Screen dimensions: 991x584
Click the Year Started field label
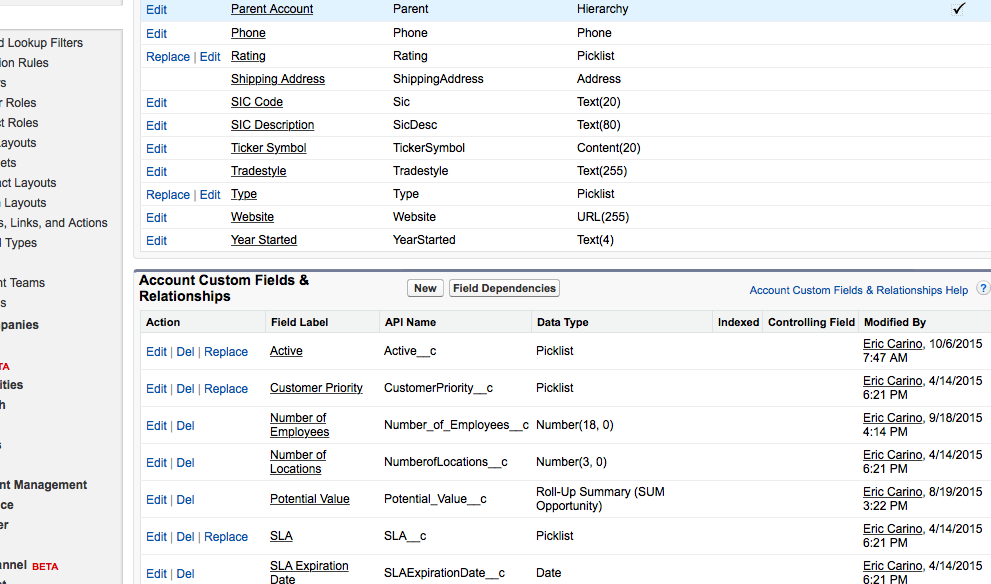pos(263,240)
